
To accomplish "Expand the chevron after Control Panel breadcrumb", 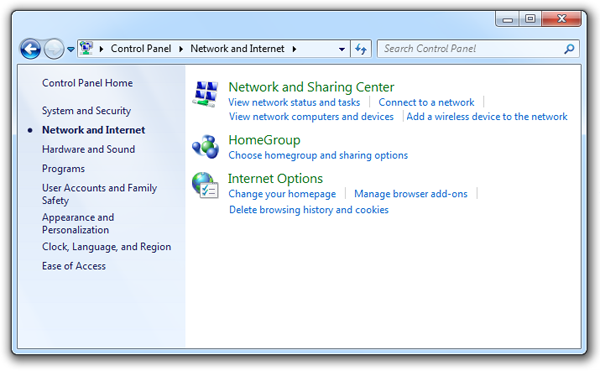I will tap(181, 49).
